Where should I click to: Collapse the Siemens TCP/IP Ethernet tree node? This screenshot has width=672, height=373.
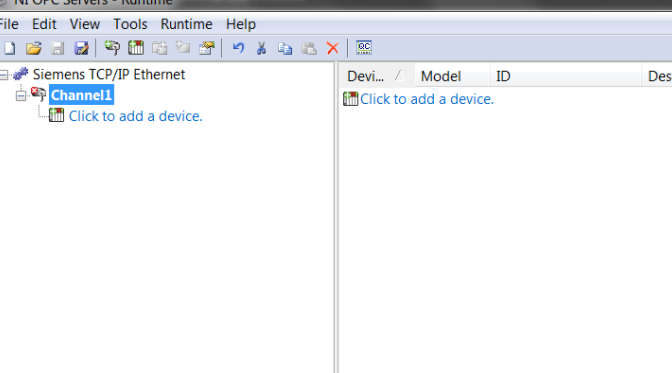point(3,75)
